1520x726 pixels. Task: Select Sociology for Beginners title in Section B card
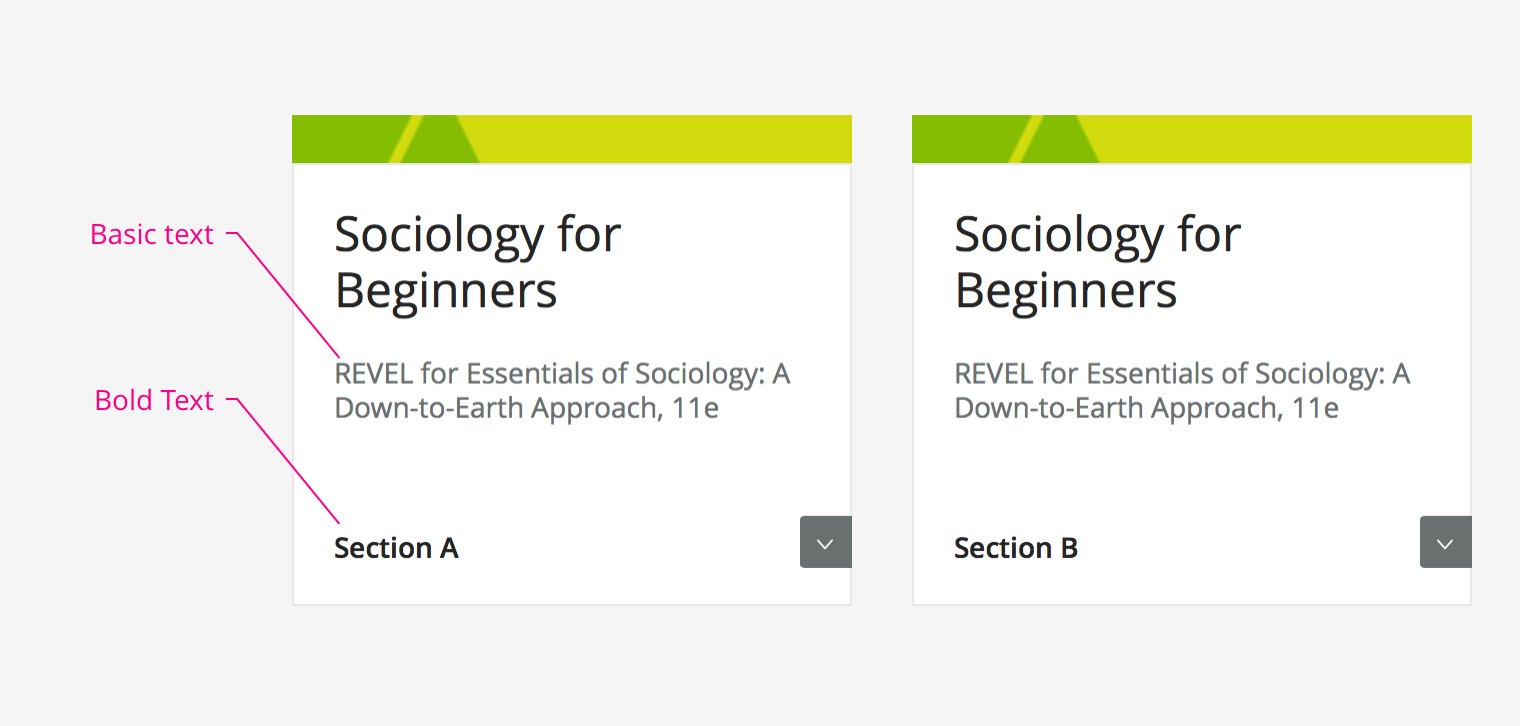coord(1097,262)
